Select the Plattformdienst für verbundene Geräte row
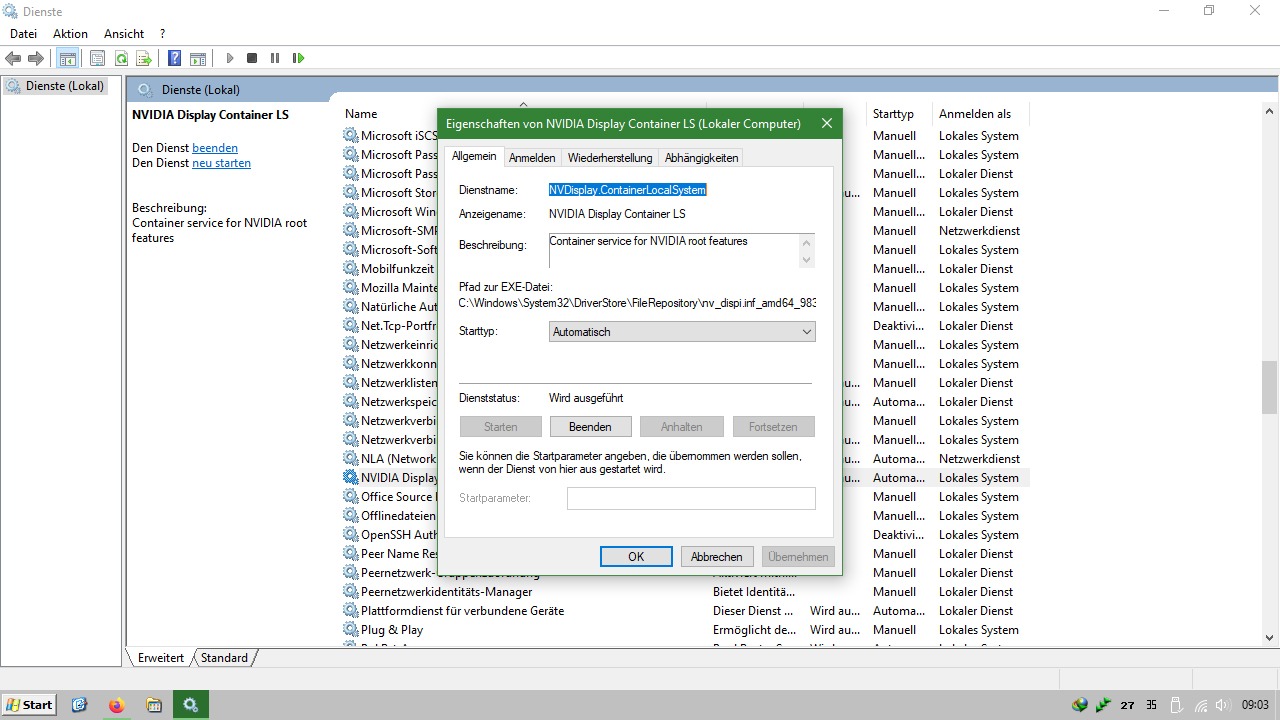1280x720 pixels. [x=685, y=611]
